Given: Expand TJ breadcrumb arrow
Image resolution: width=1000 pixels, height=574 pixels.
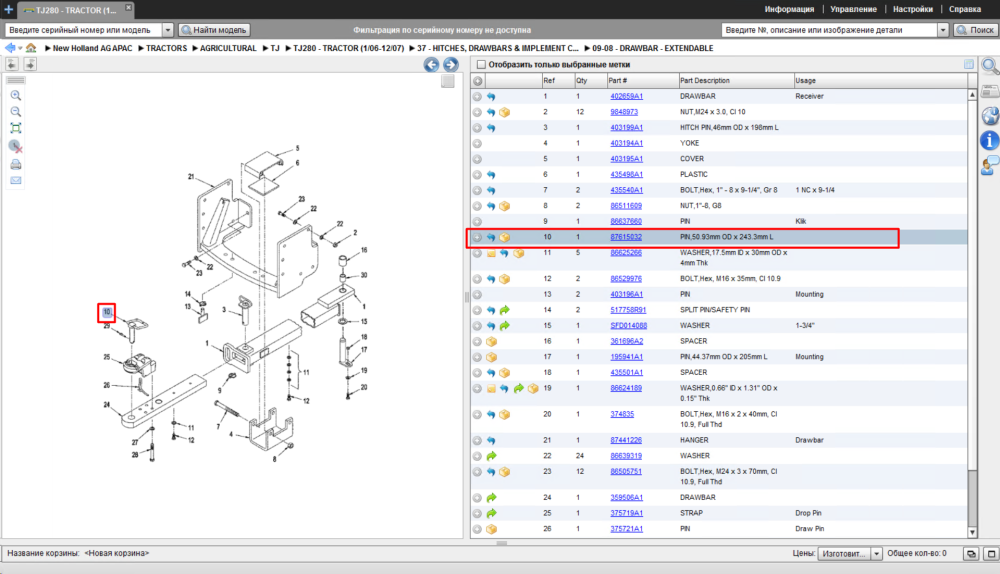Looking at the screenshot, I should coord(266,48).
